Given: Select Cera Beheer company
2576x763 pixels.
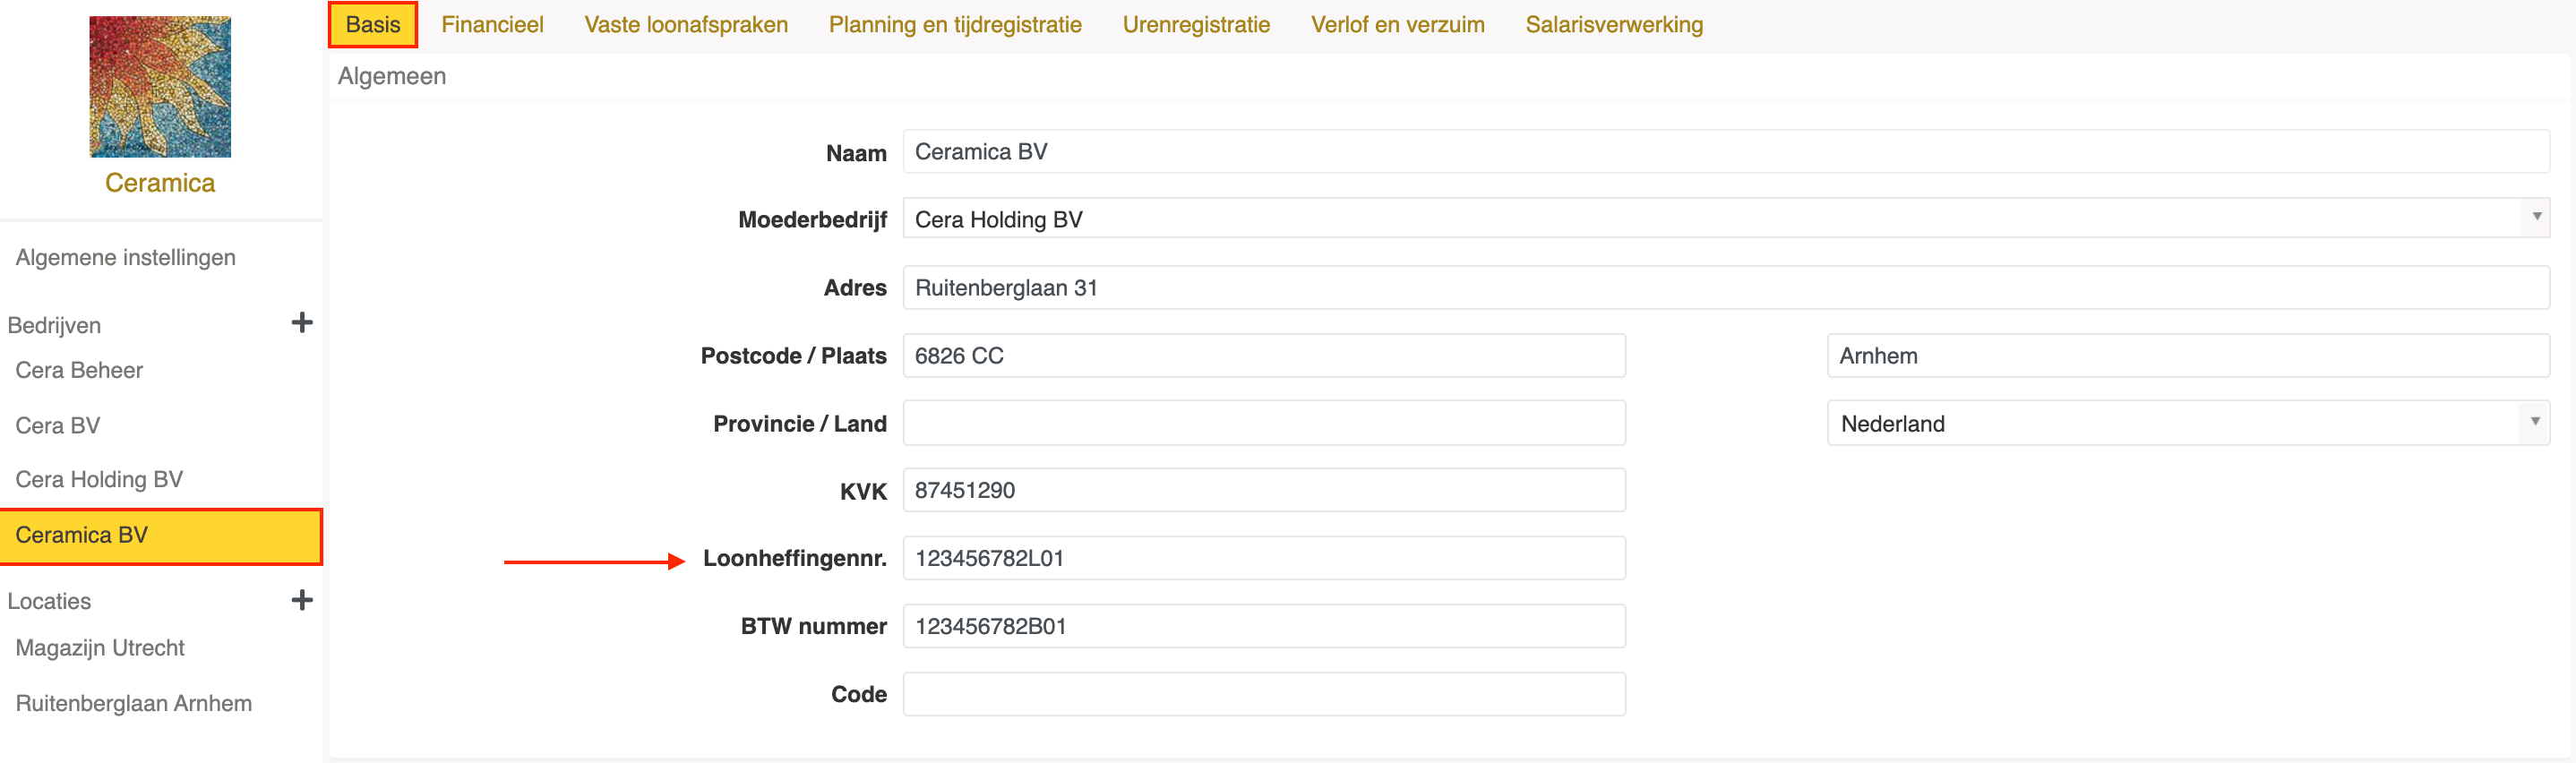Looking at the screenshot, I should coord(79,370).
